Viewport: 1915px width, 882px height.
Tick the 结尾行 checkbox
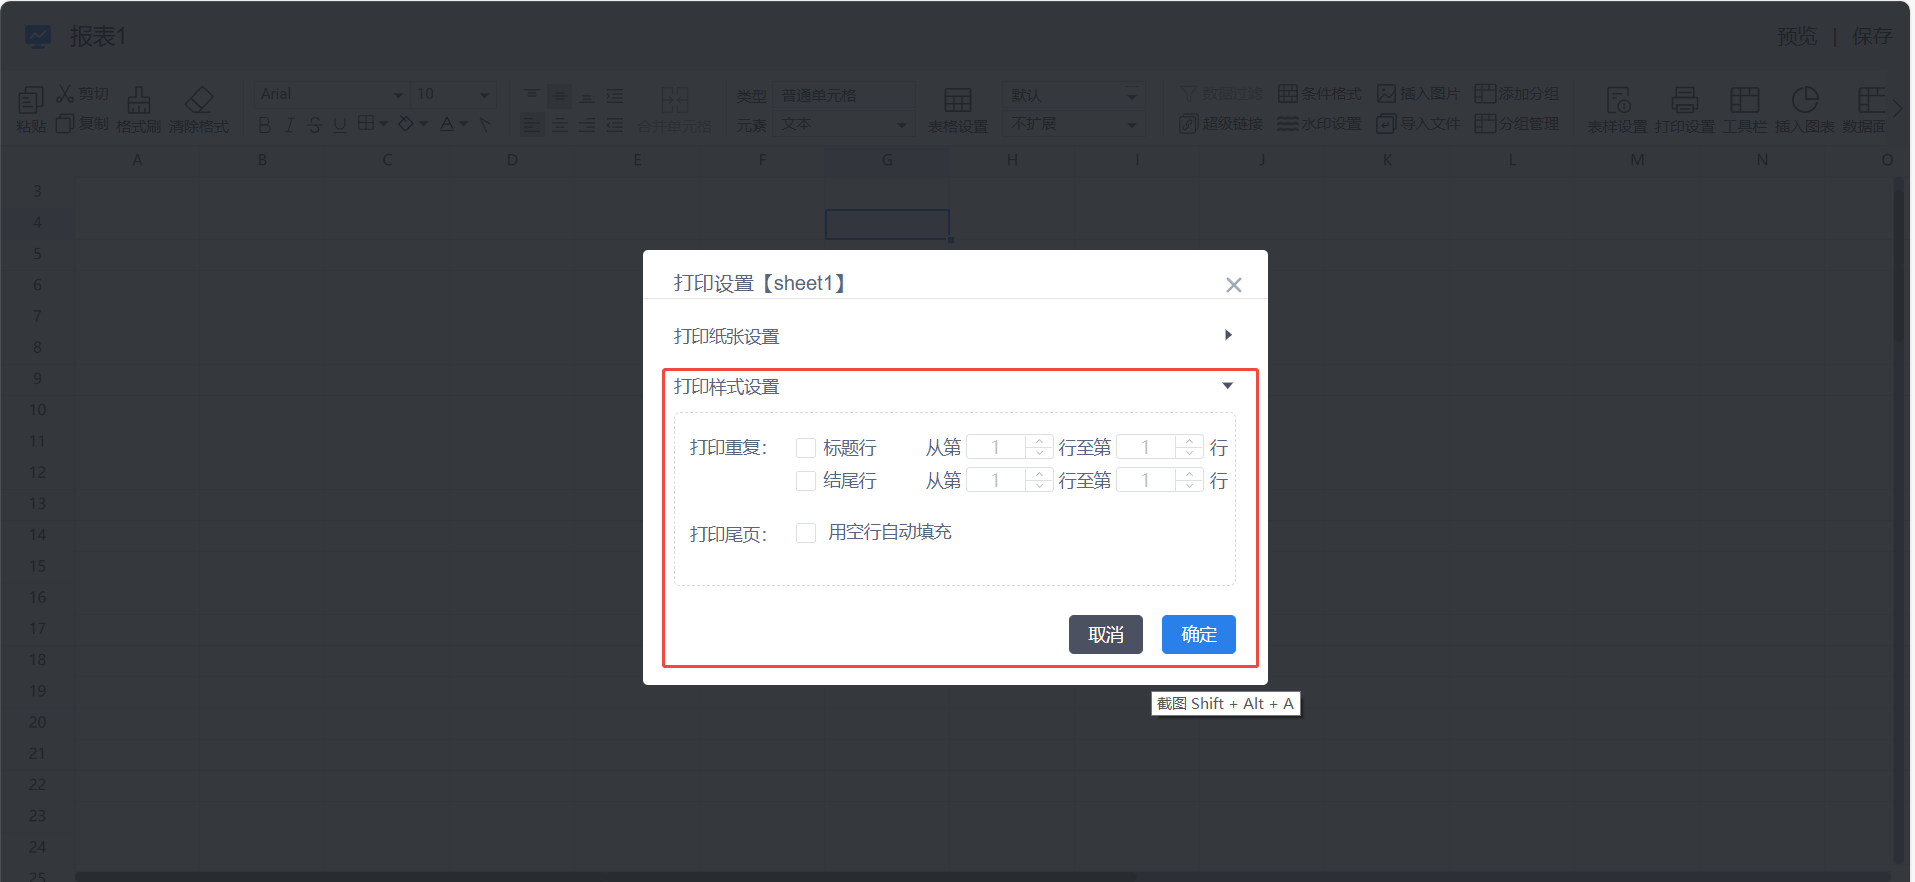[806, 481]
